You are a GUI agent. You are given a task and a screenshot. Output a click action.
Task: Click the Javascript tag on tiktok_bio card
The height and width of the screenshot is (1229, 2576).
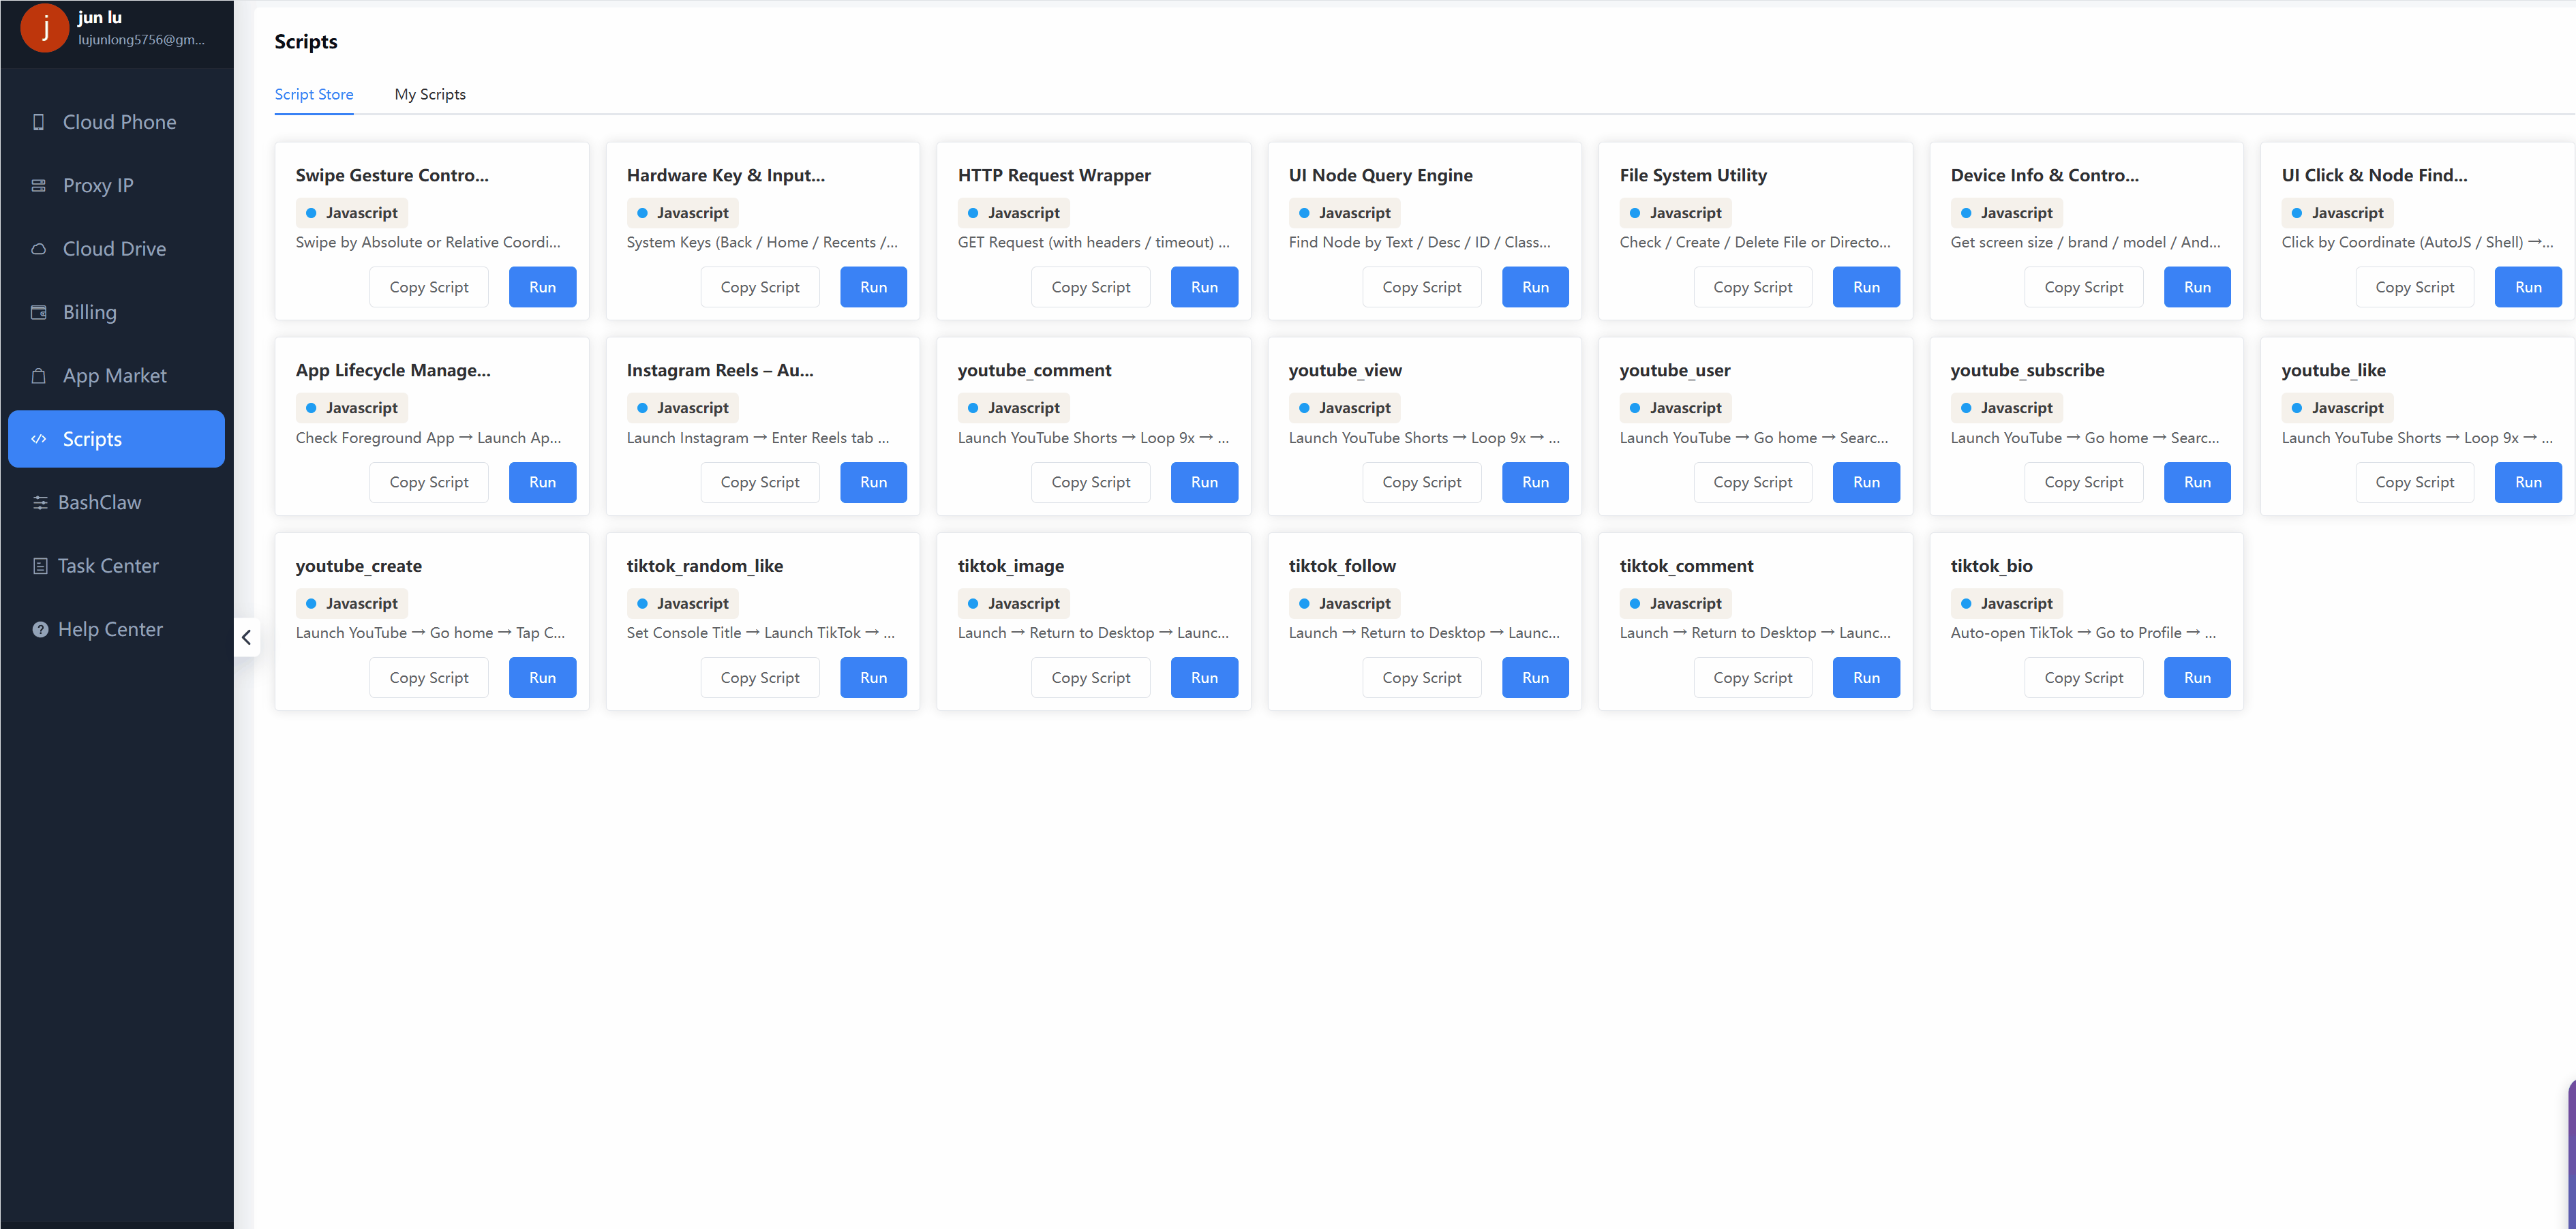2006,603
